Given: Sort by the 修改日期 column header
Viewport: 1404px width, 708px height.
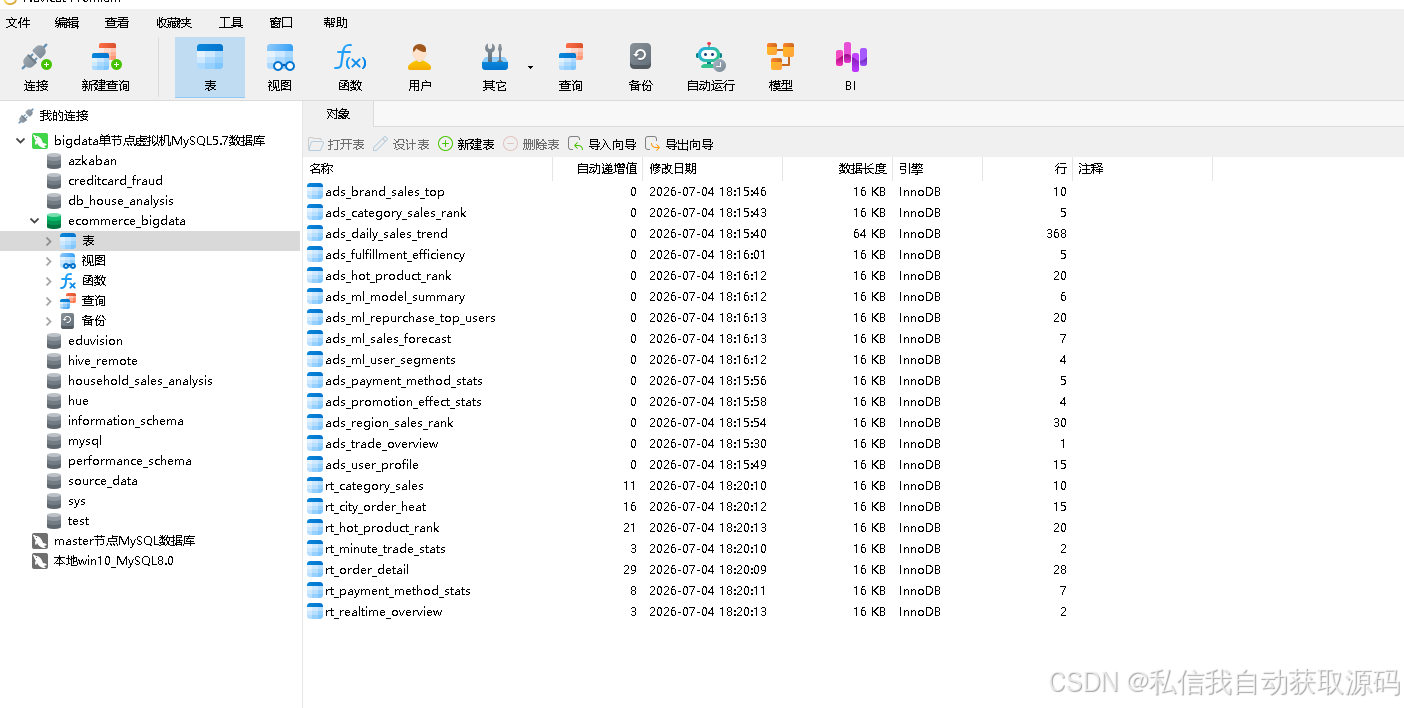Looking at the screenshot, I should (712, 169).
